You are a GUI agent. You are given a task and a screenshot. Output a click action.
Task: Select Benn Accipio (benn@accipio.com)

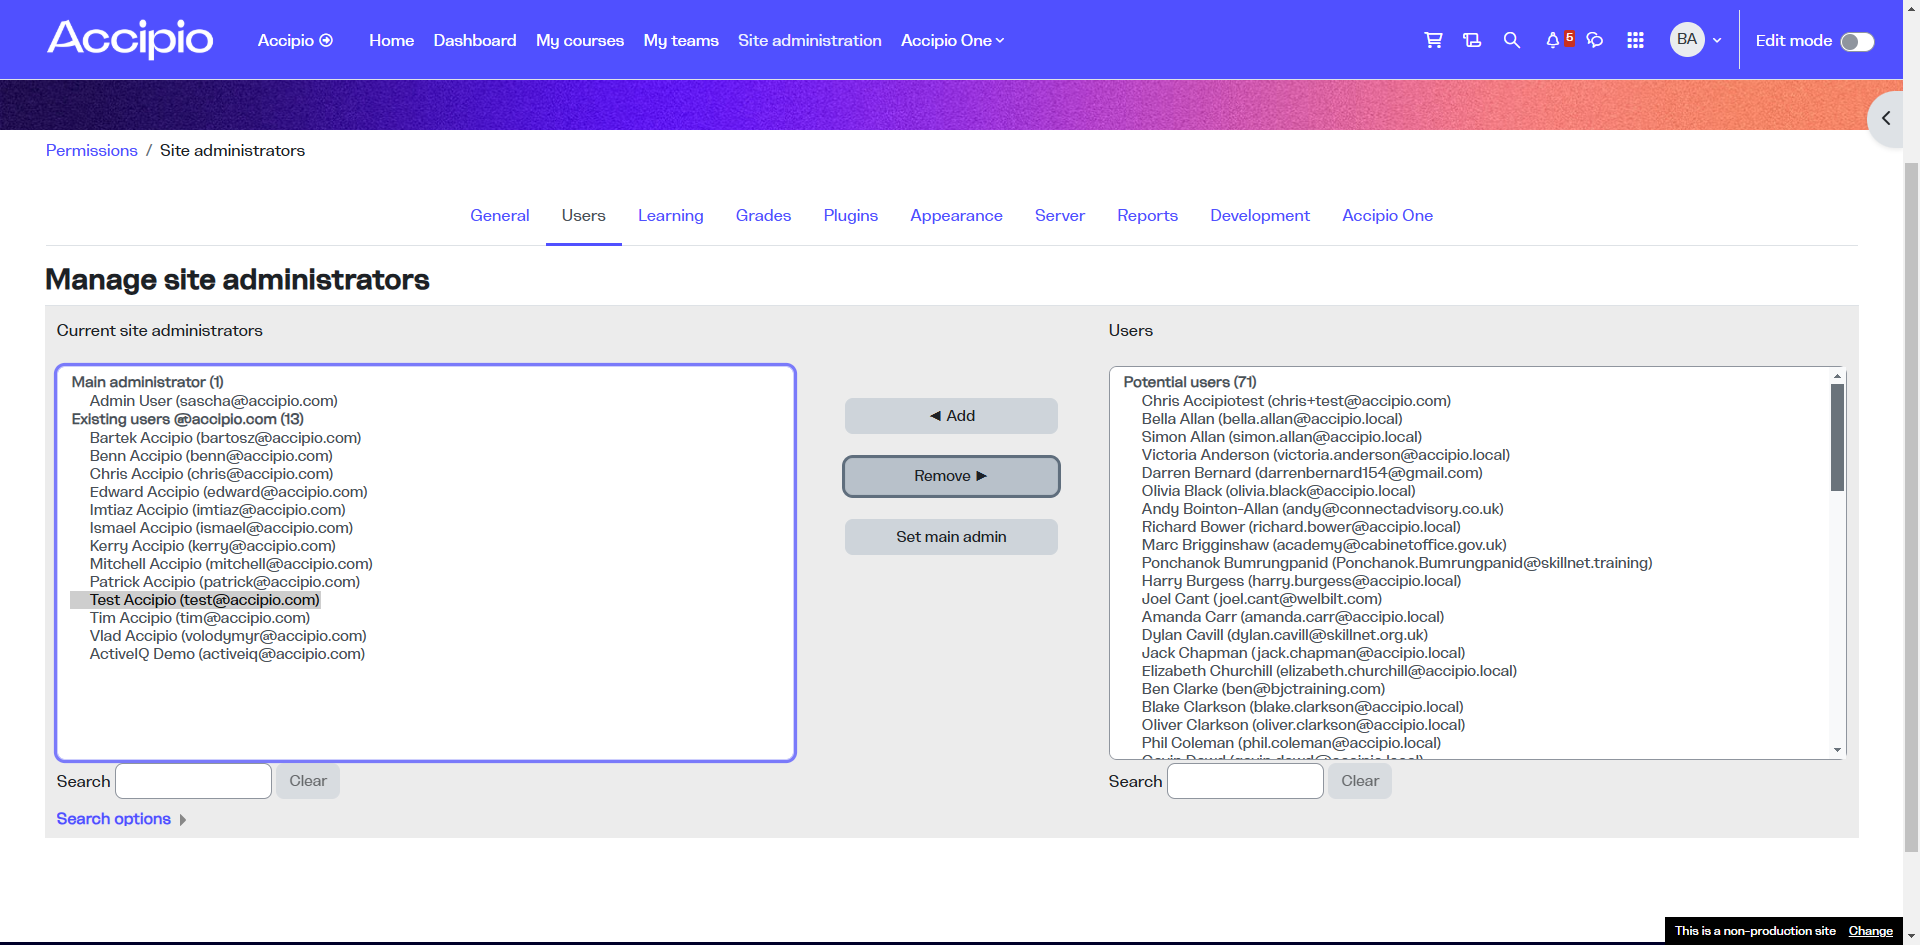(x=211, y=456)
